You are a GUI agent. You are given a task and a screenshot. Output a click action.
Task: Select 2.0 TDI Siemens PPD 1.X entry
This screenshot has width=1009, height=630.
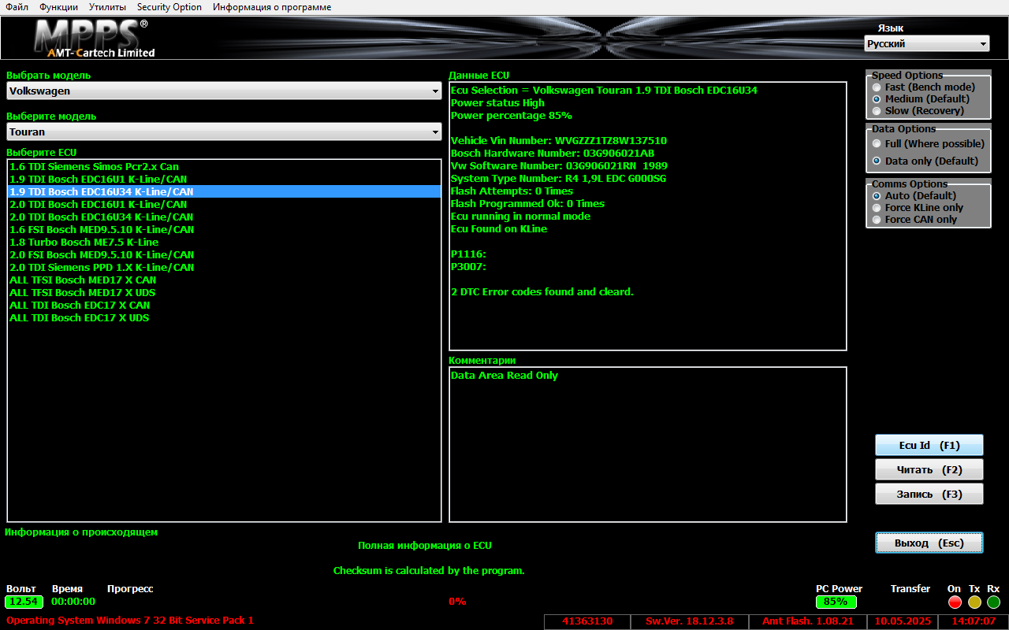coord(224,268)
